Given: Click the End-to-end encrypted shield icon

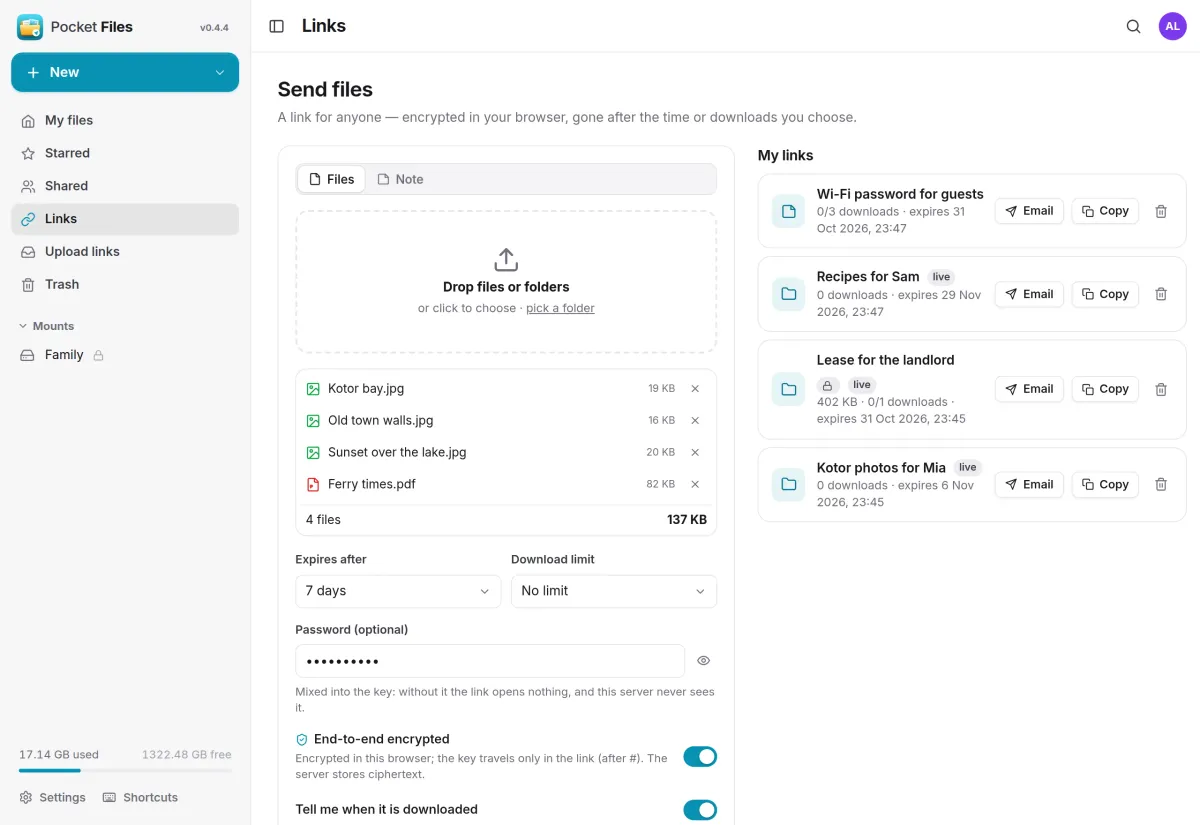Looking at the screenshot, I should point(302,739).
